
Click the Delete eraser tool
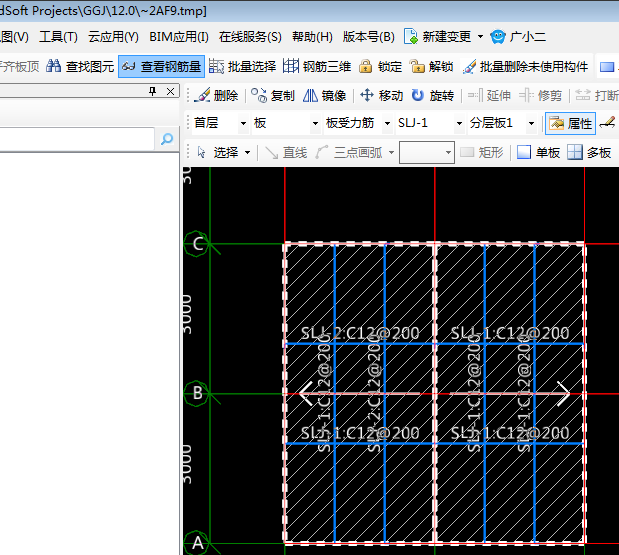pyautogui.click(x=216, y=96)
